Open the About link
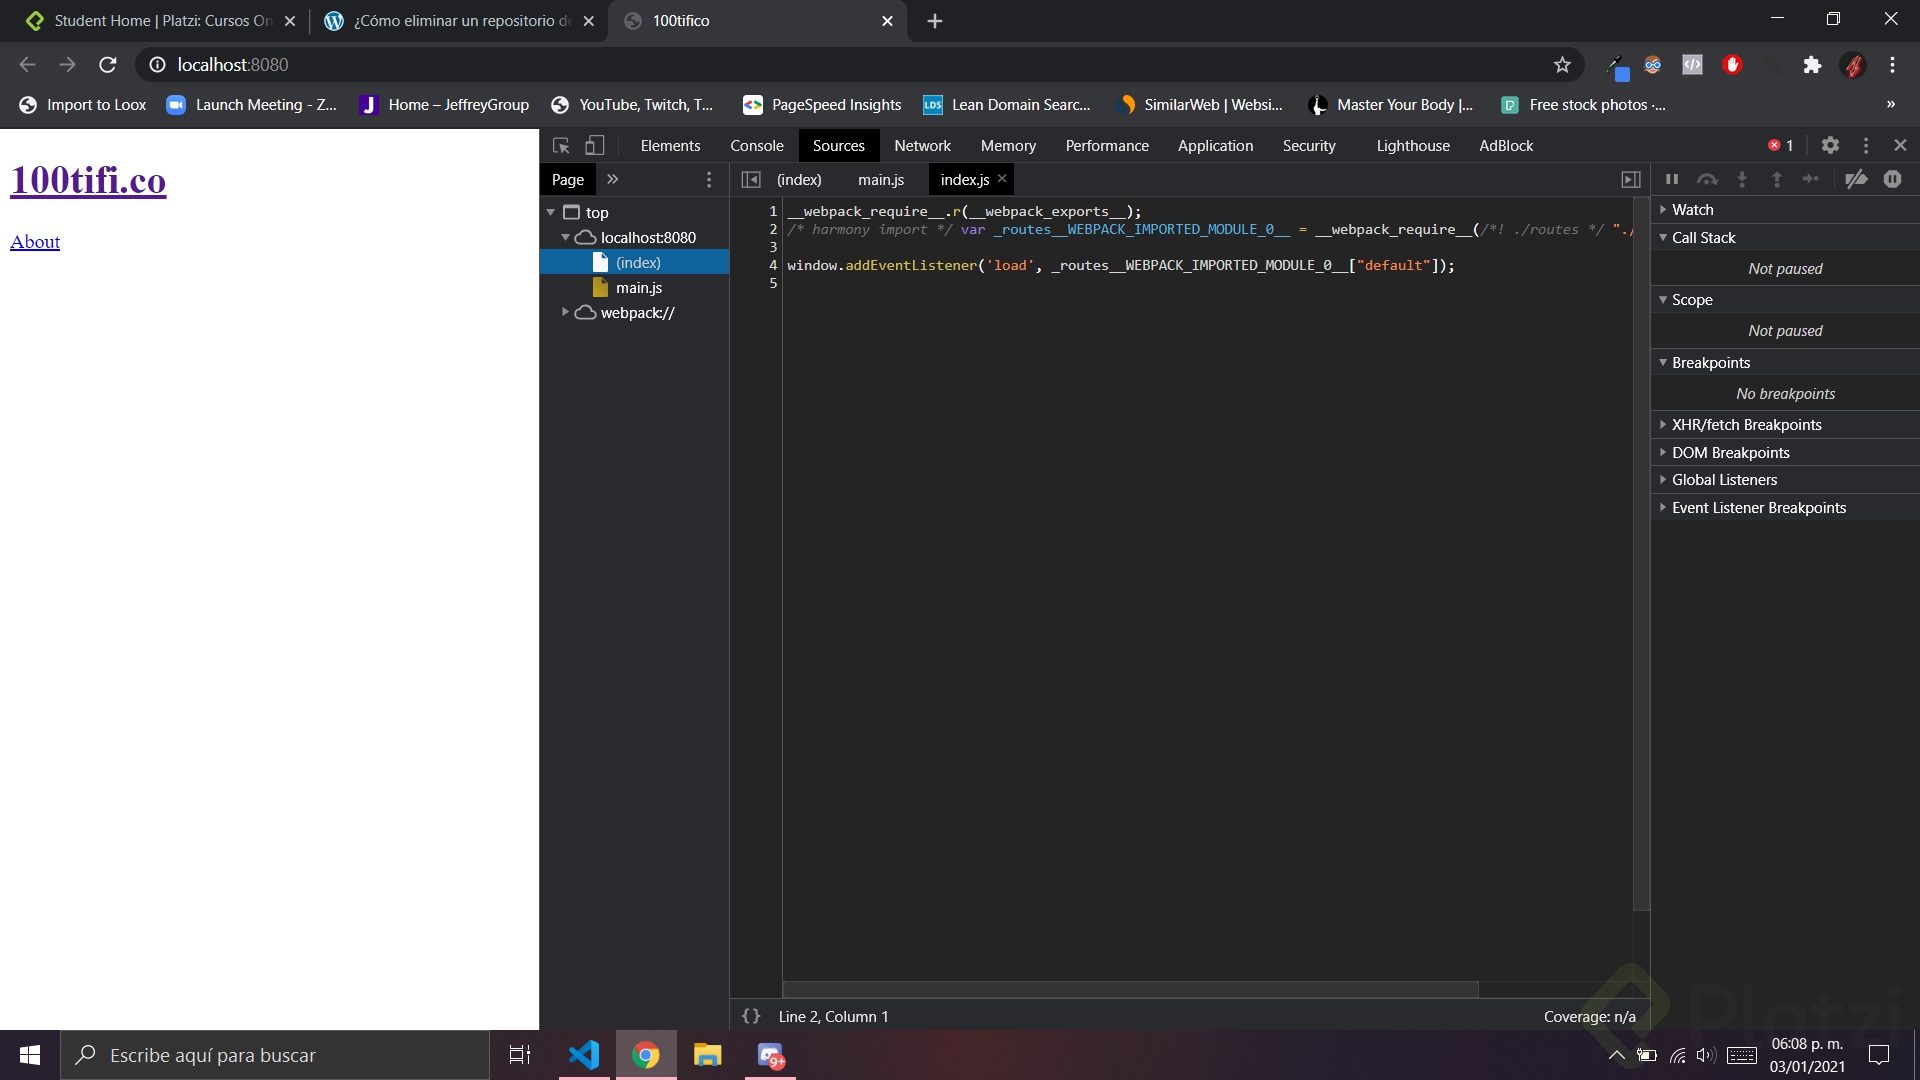The image size is (1920, 1080). 35,242
